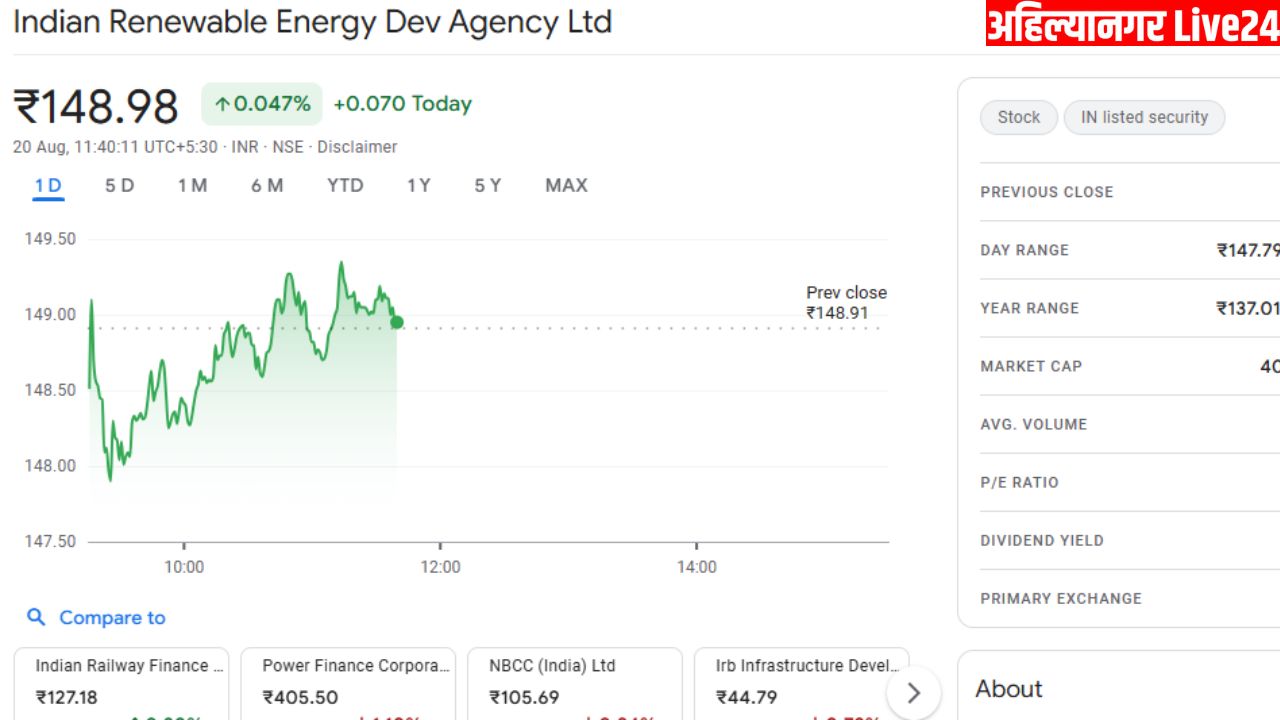1280x720 pixels.
Task: Click the 12:00 time axis label
Action: pyautogui.click(x=440, y=567)
